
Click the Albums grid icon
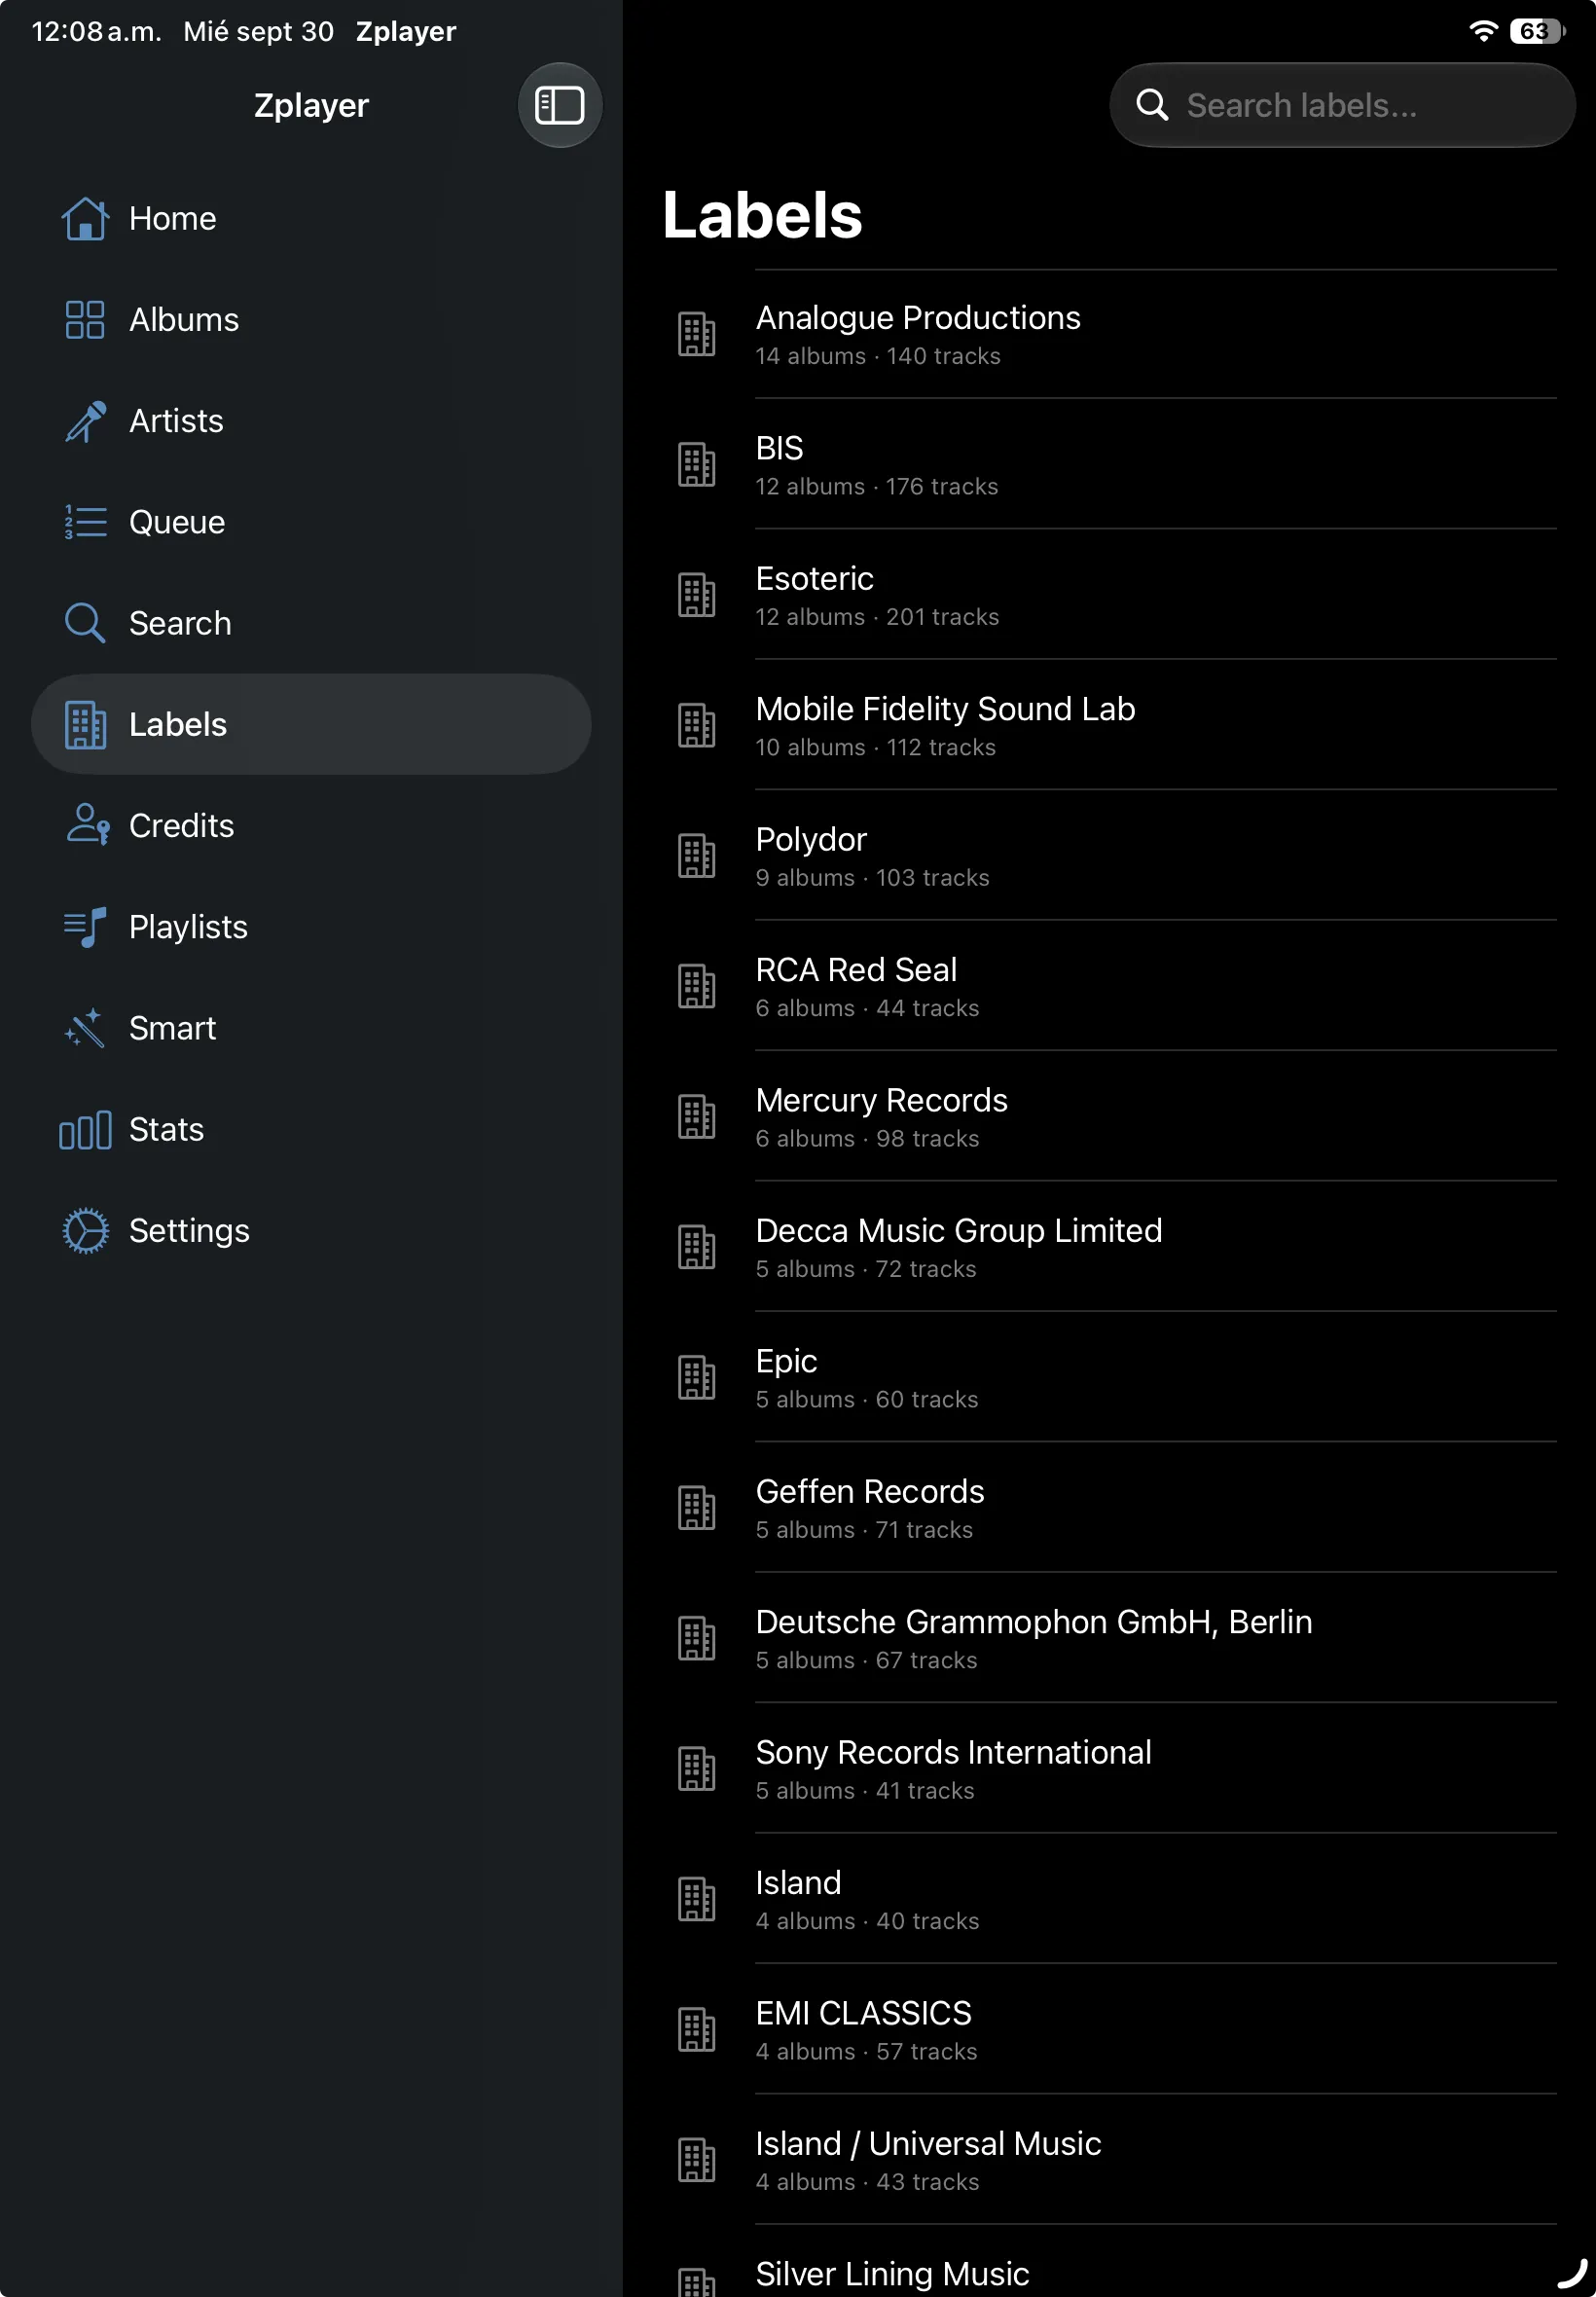tap(85, 320)
